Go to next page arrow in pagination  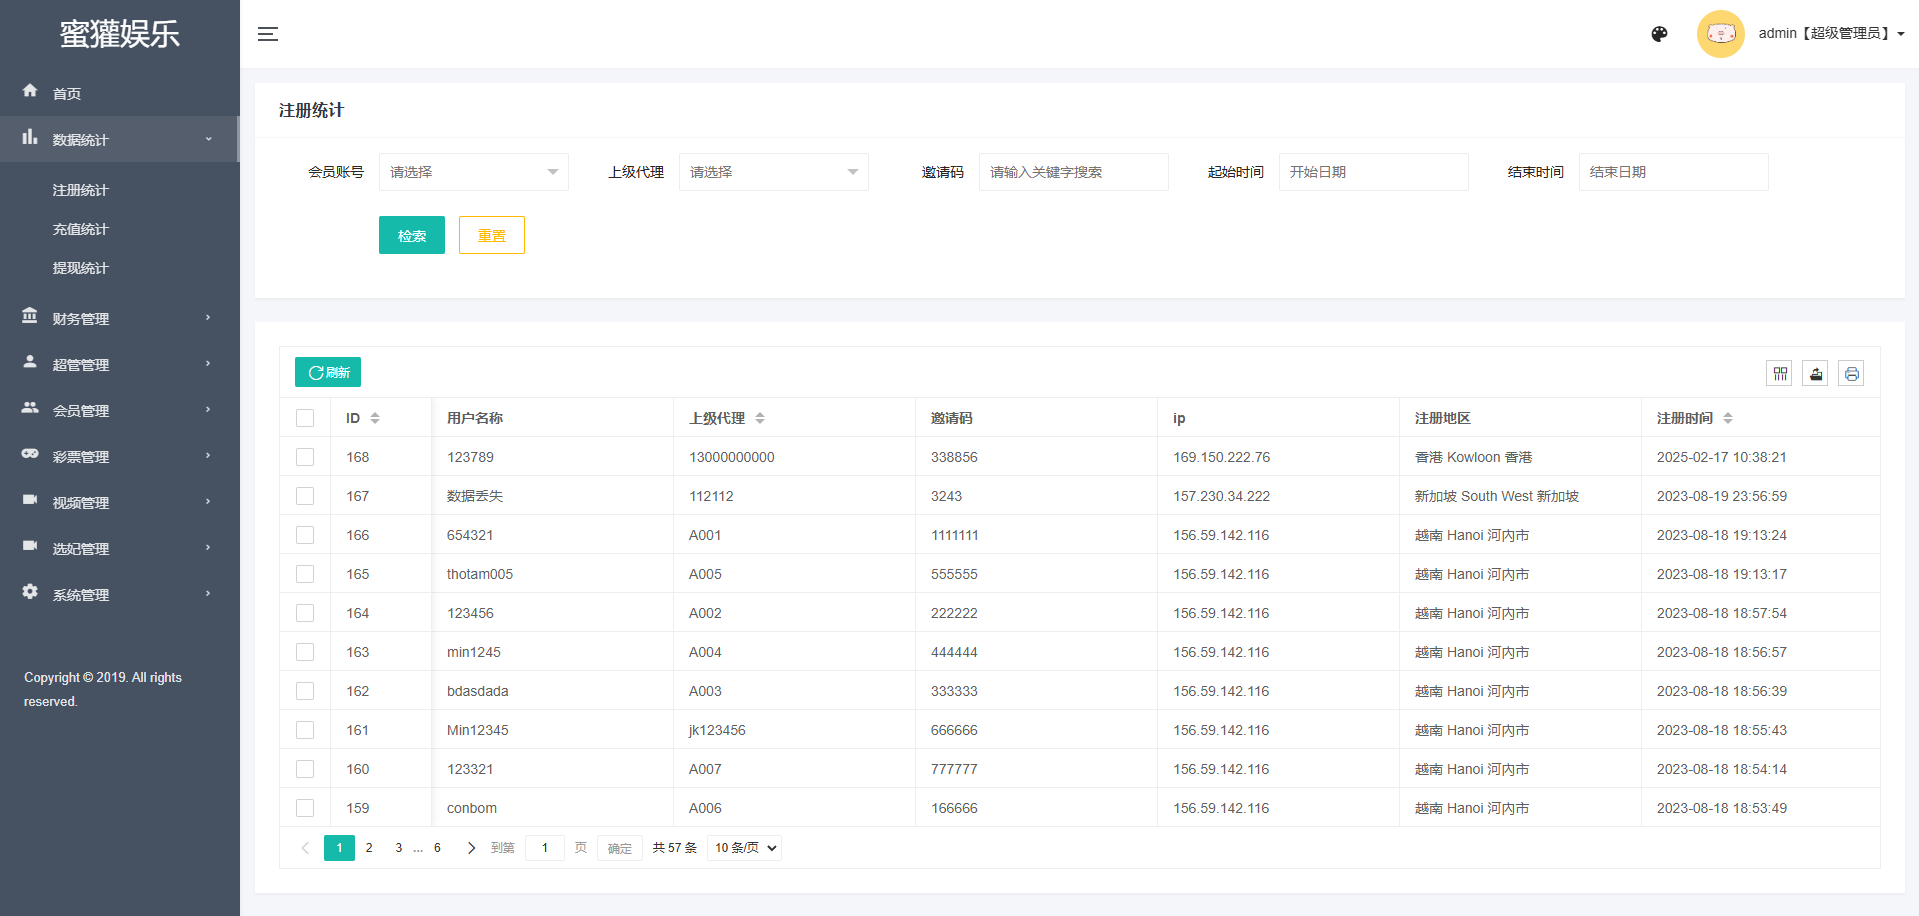[471, 848]
